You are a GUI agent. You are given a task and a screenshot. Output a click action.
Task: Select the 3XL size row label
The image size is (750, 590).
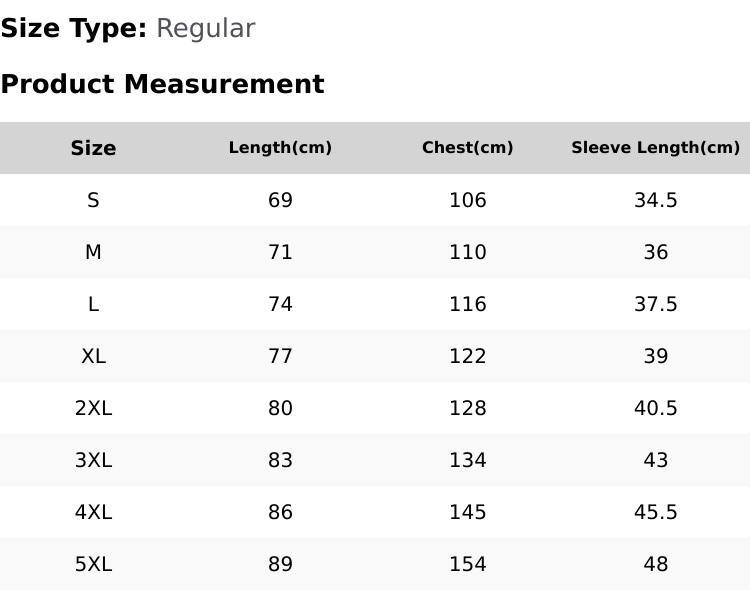[93, 460]
